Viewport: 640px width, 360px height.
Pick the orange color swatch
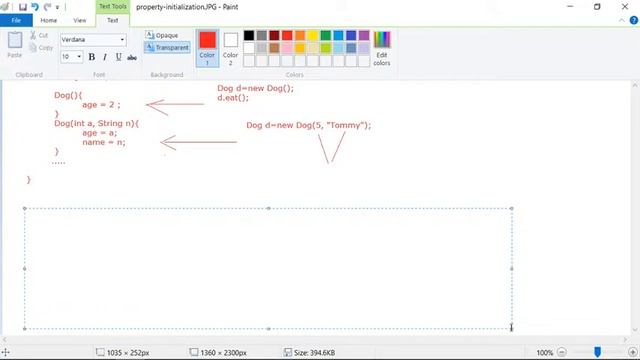[300, 36]
